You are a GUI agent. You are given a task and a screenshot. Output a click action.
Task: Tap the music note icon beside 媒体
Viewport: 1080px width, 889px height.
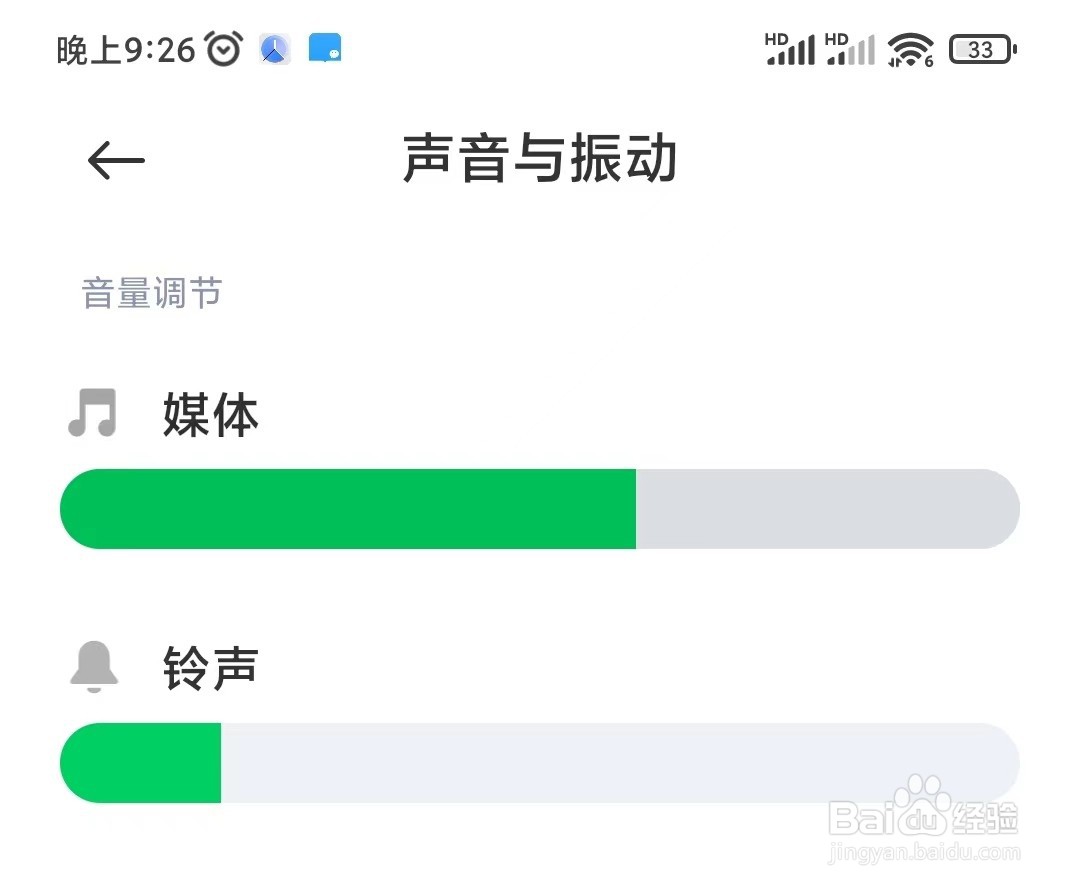[x=94, y=413]
